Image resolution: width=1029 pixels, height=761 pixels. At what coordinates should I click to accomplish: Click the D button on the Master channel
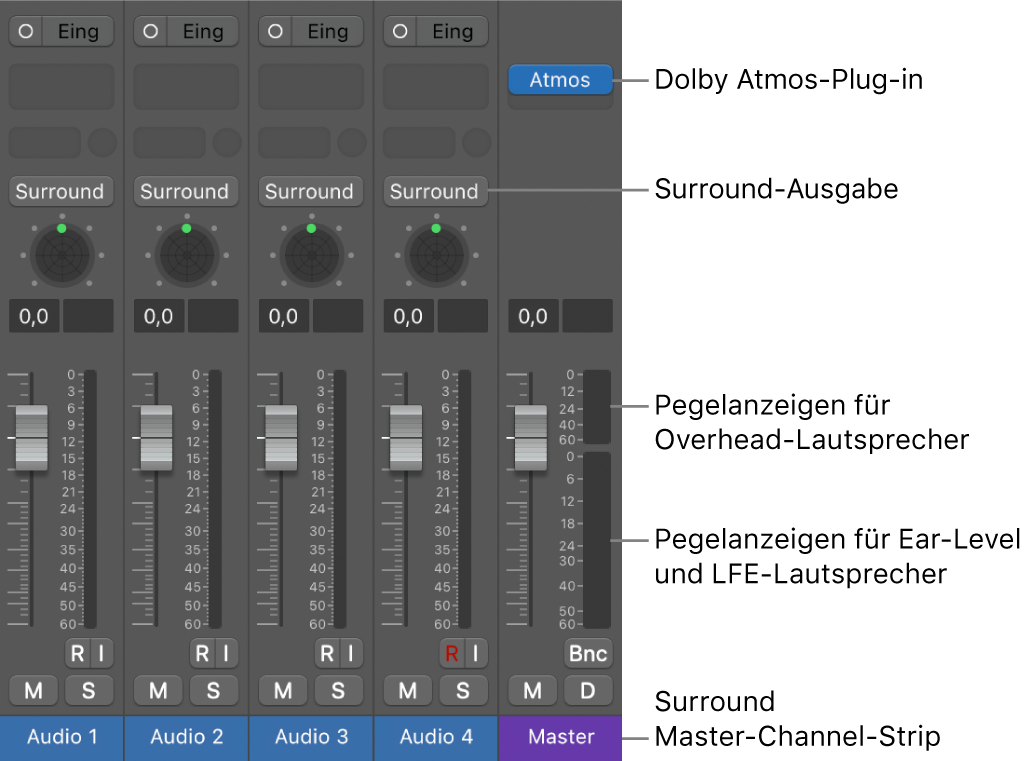pos(588,690)
